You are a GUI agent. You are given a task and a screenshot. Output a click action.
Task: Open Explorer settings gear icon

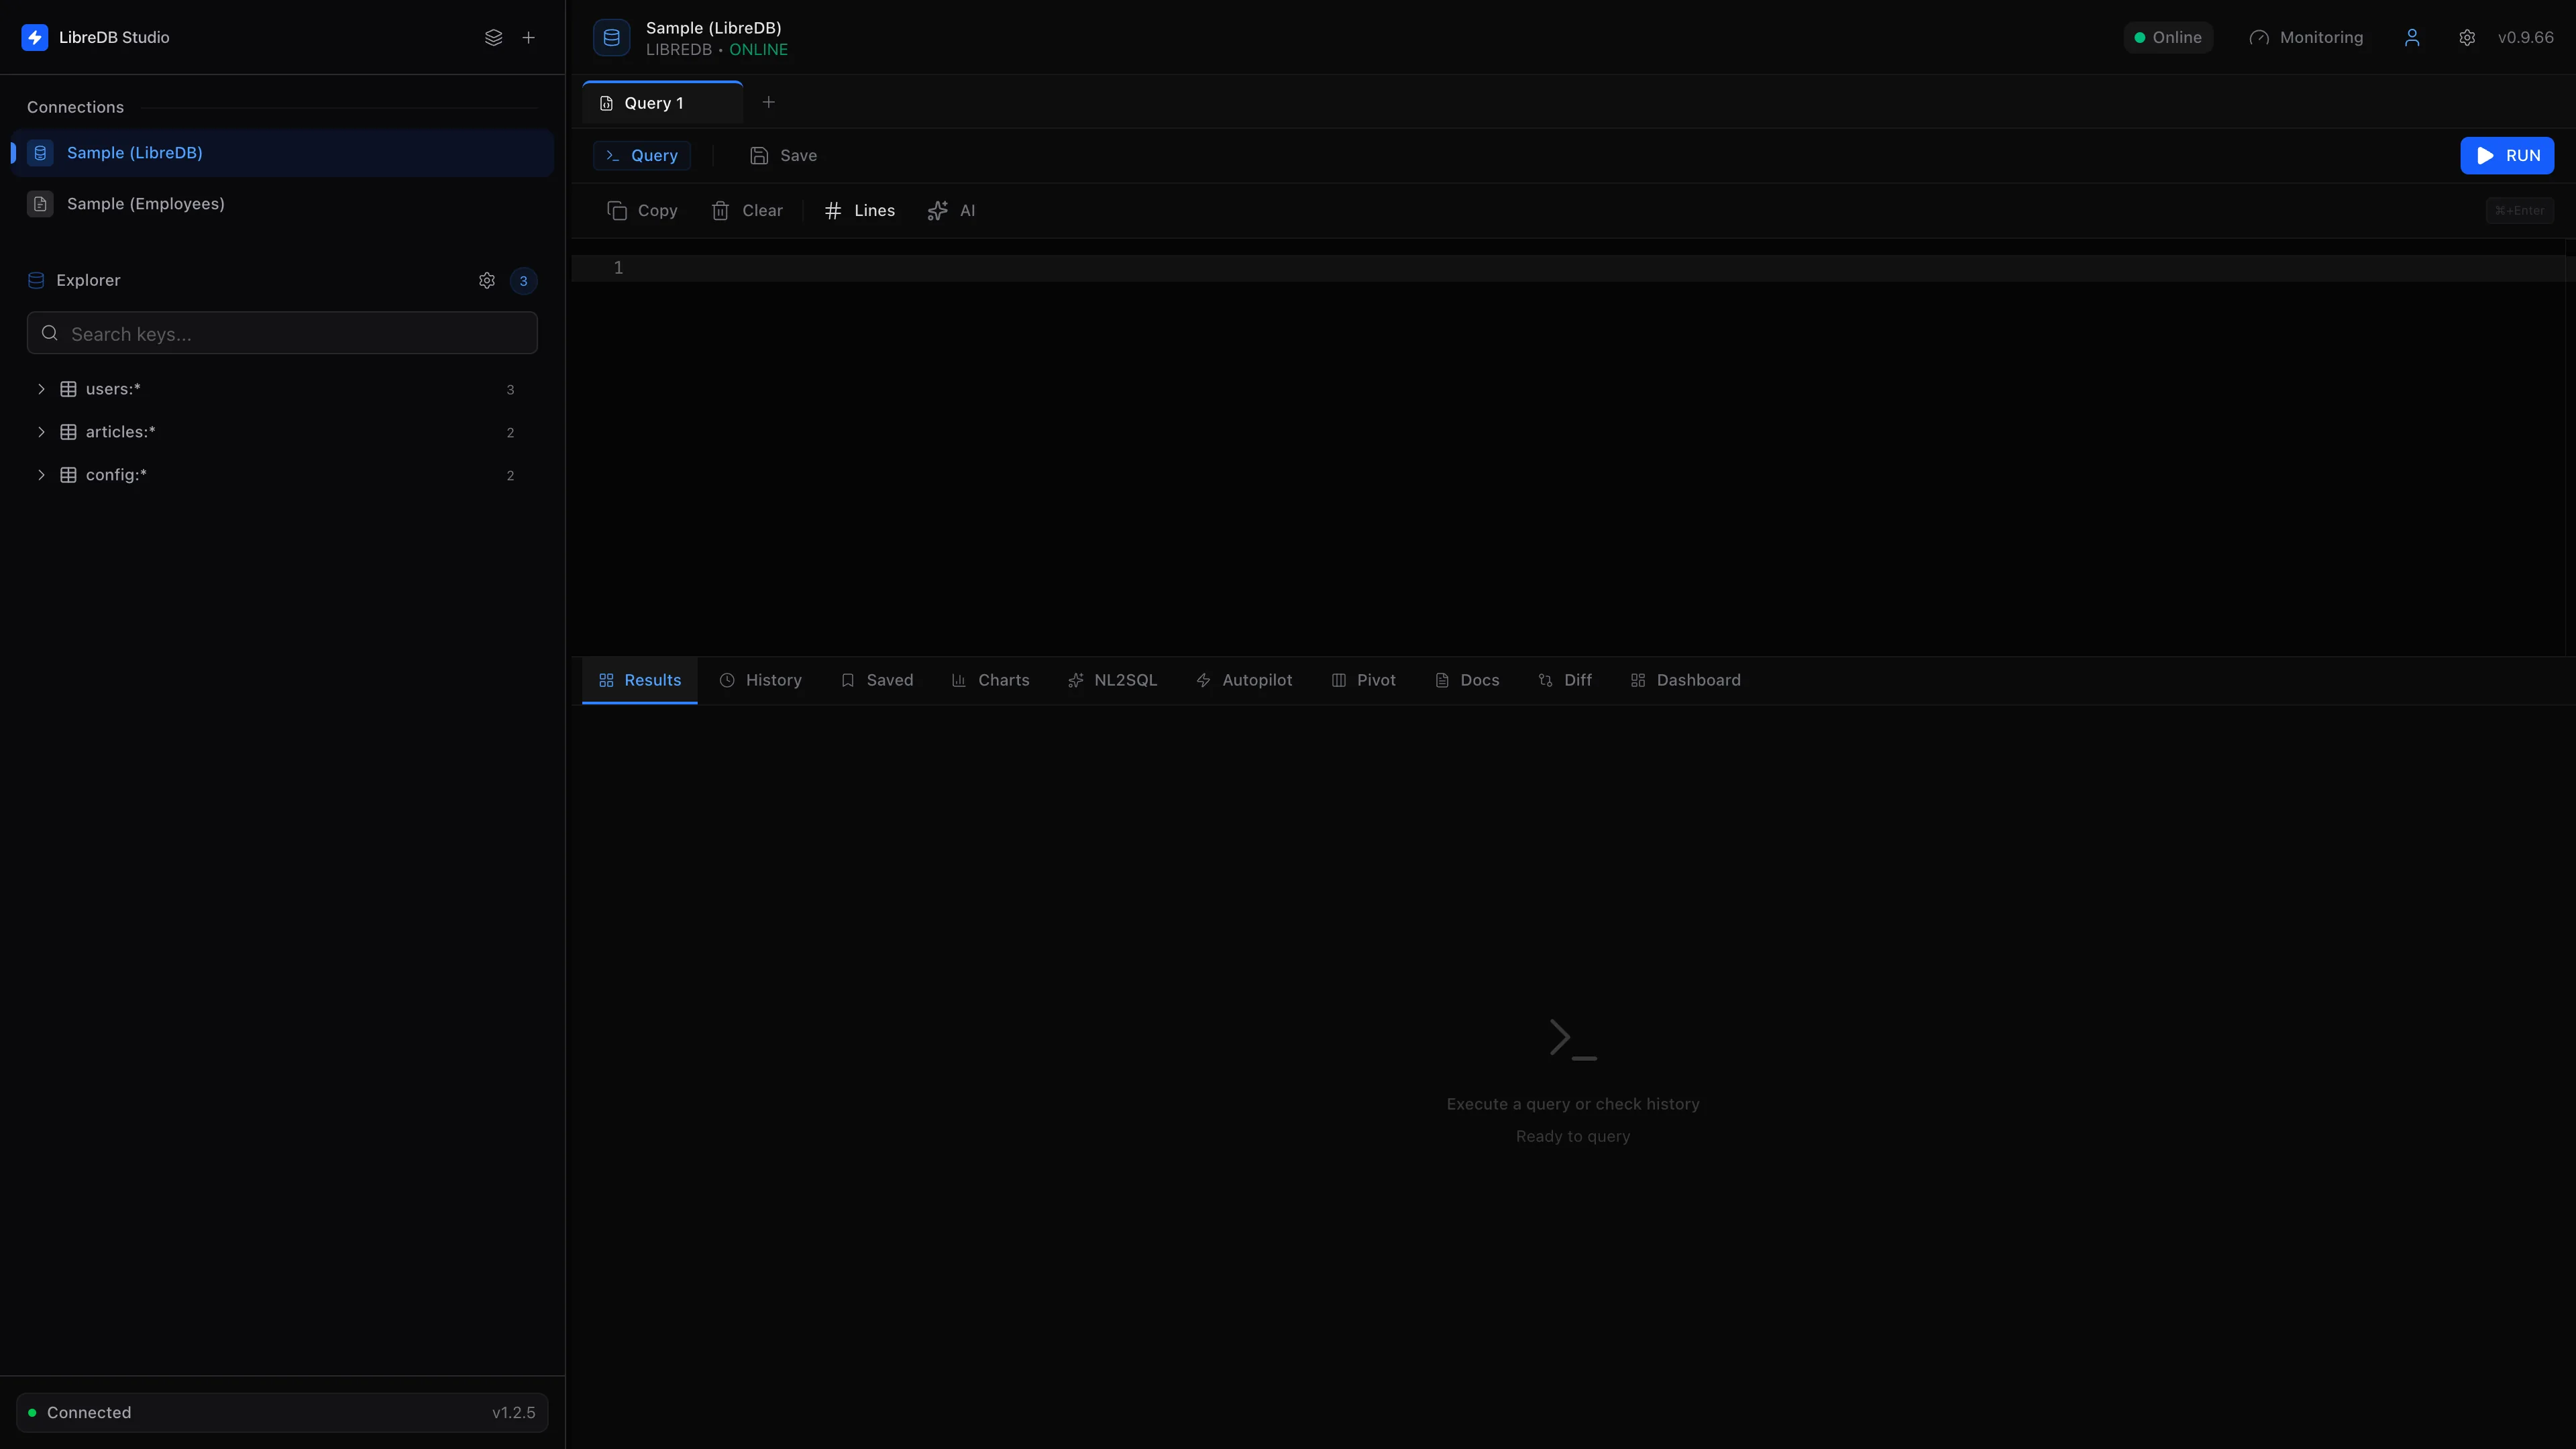[x=487, y=280]
